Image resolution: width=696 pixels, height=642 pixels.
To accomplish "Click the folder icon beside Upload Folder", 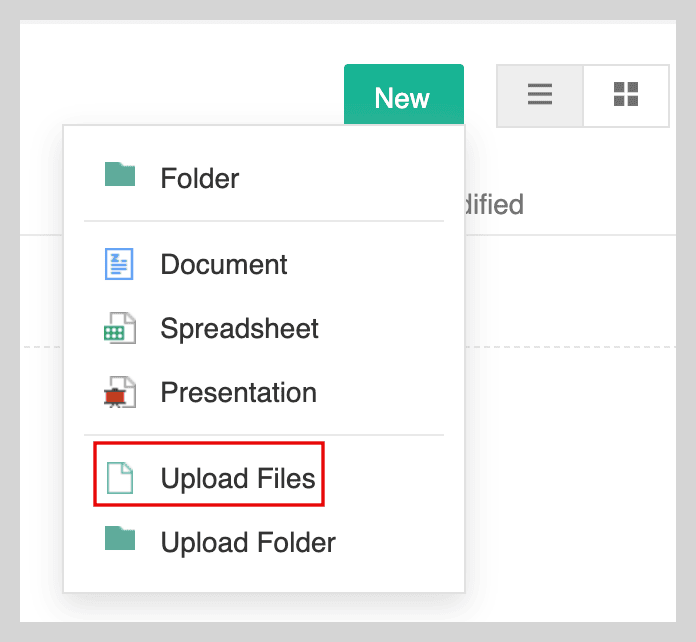I will point(119,540).
